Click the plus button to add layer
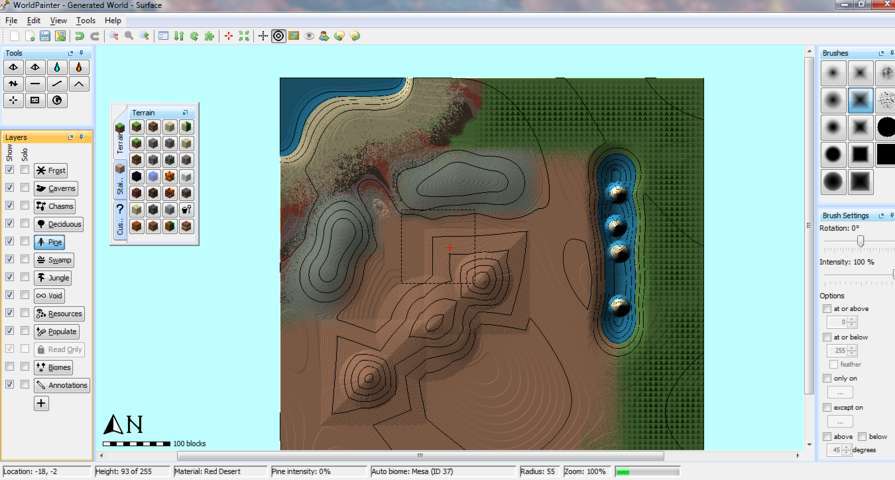The image size is (895, 480). pos(41,403)
